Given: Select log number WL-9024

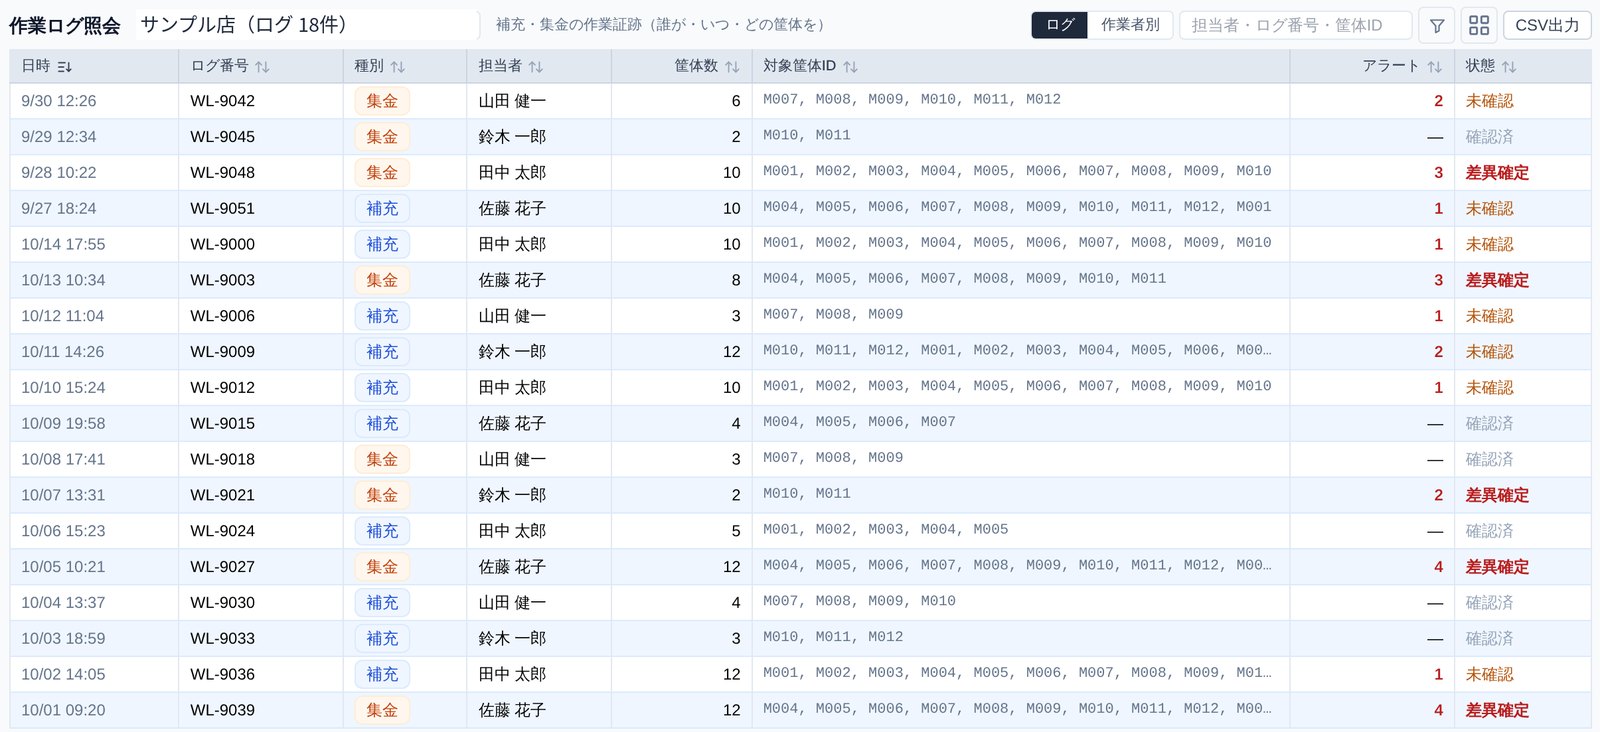Looking at the screenshot, I should (x=222, y=531).
